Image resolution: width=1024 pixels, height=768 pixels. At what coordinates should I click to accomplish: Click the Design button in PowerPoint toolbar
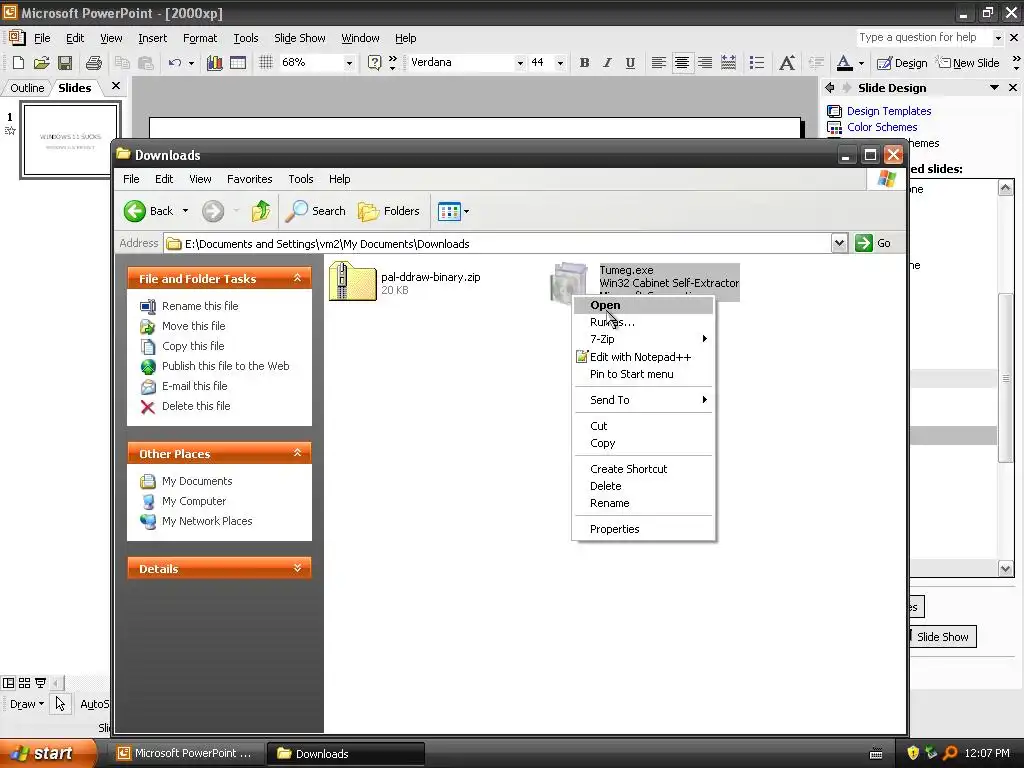click(x=902, y=63)
